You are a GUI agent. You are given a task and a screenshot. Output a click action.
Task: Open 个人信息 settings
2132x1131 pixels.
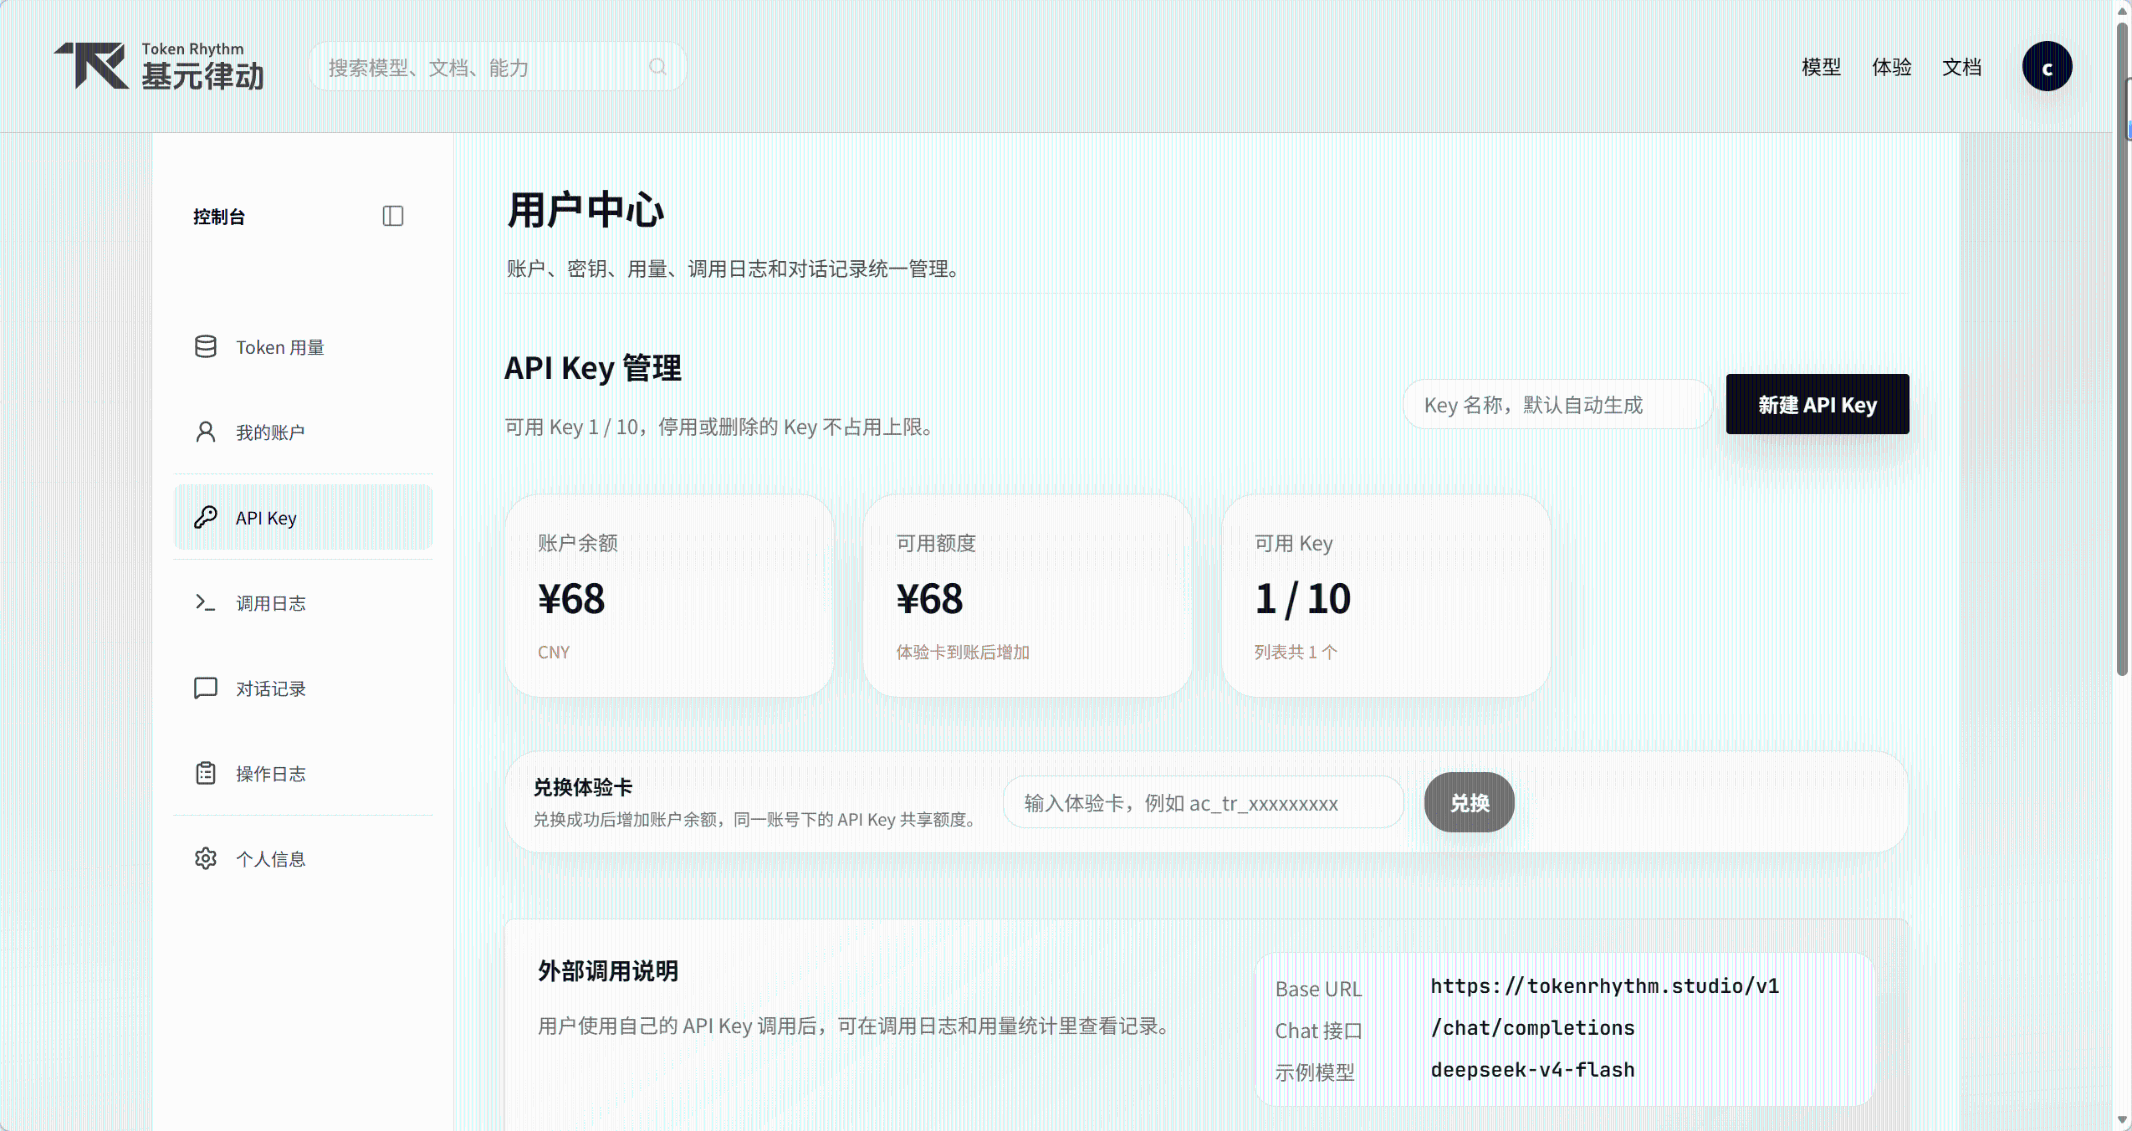[303, 858]
